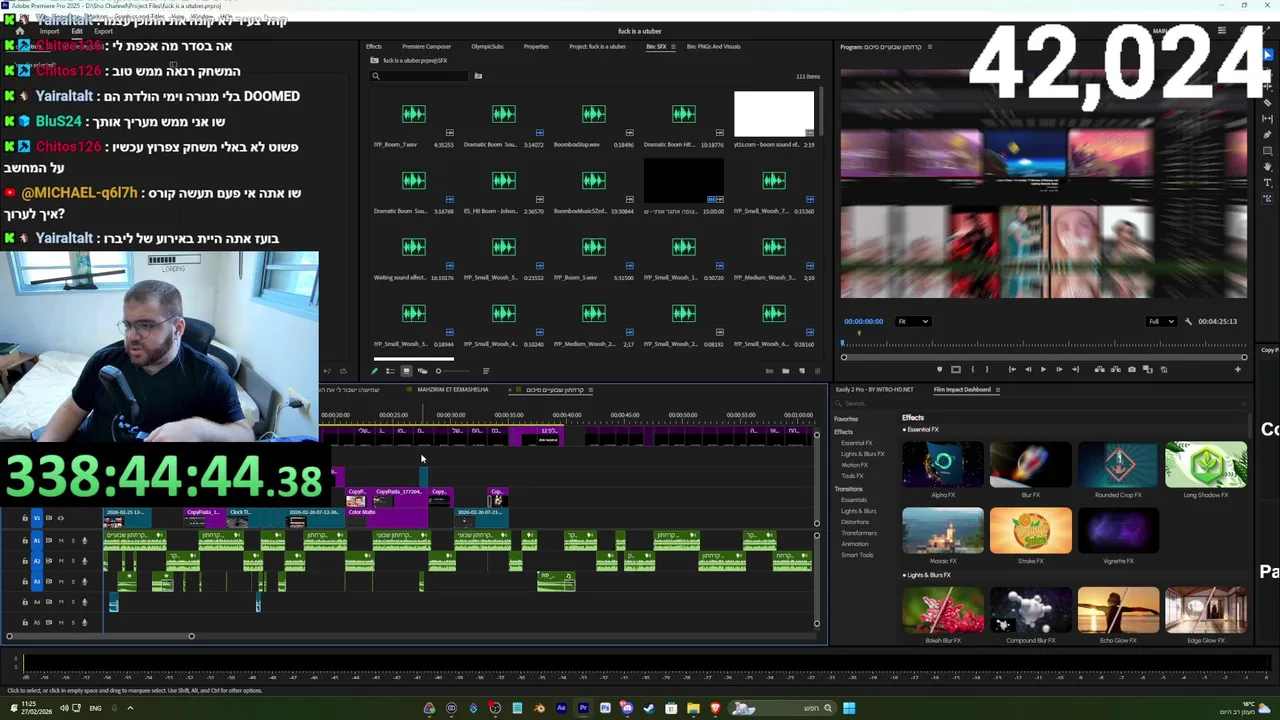The height and width of the screenshot is (720, 1280).
Task: Select the Type tool in the tools panel
Action: click(1268, 183)
